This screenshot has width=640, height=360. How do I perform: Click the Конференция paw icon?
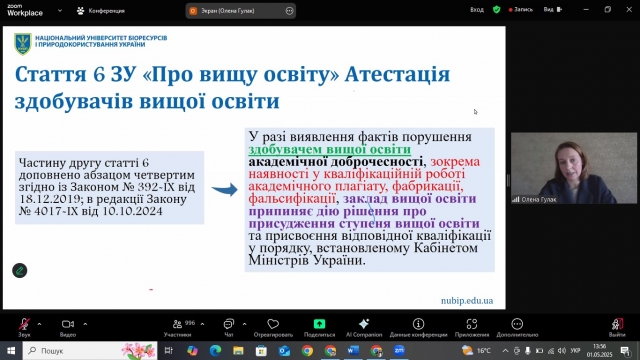point(80,11)
